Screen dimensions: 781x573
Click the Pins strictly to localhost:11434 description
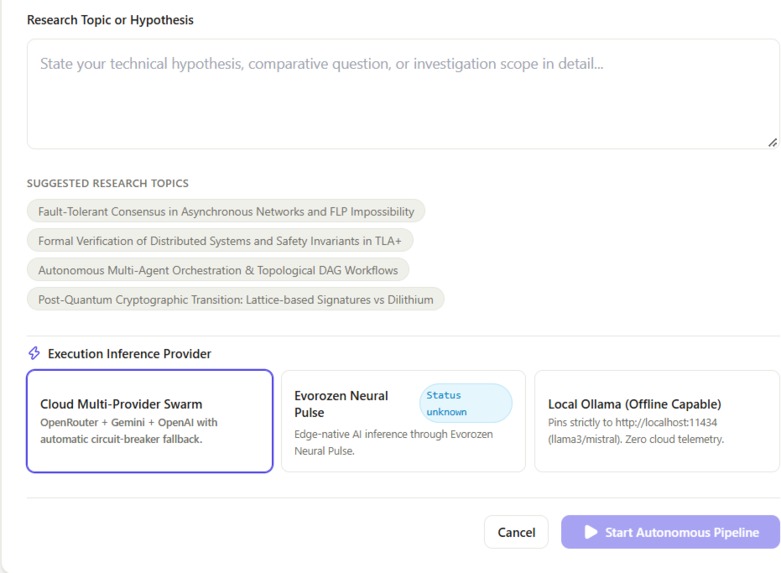(636, 430)
